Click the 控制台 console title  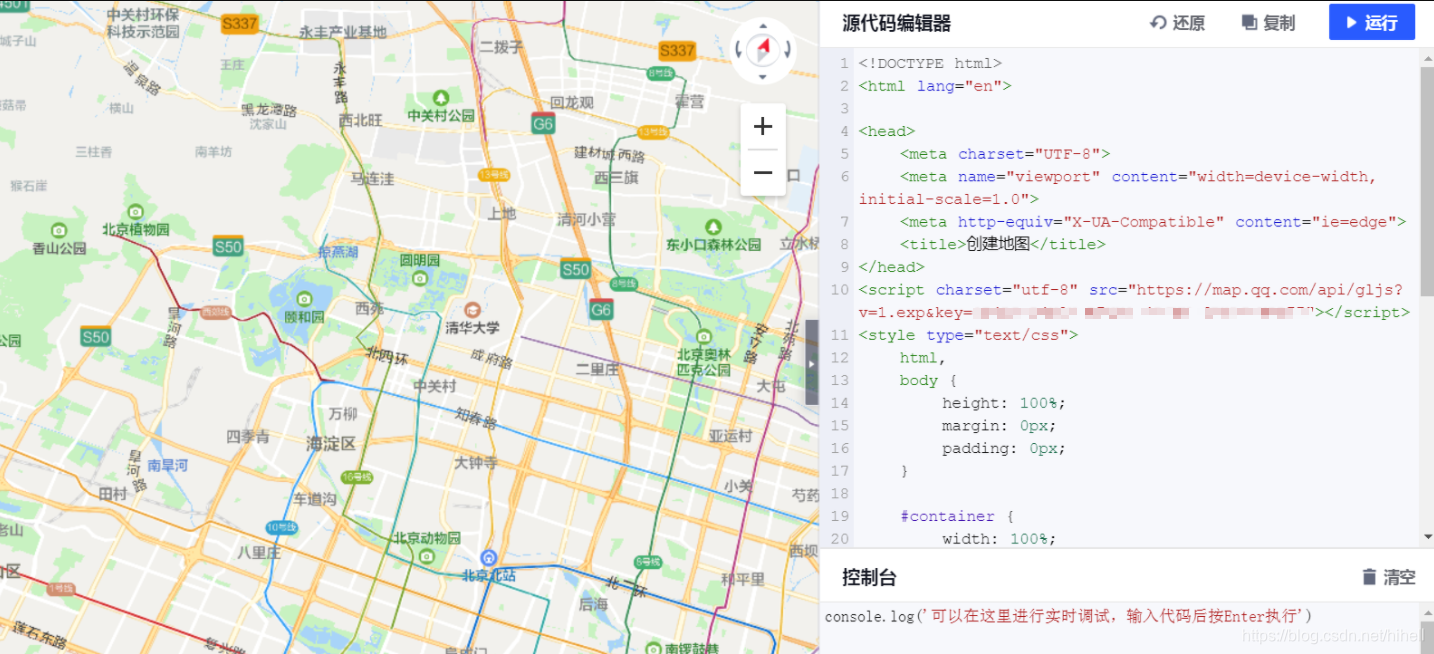869,577
